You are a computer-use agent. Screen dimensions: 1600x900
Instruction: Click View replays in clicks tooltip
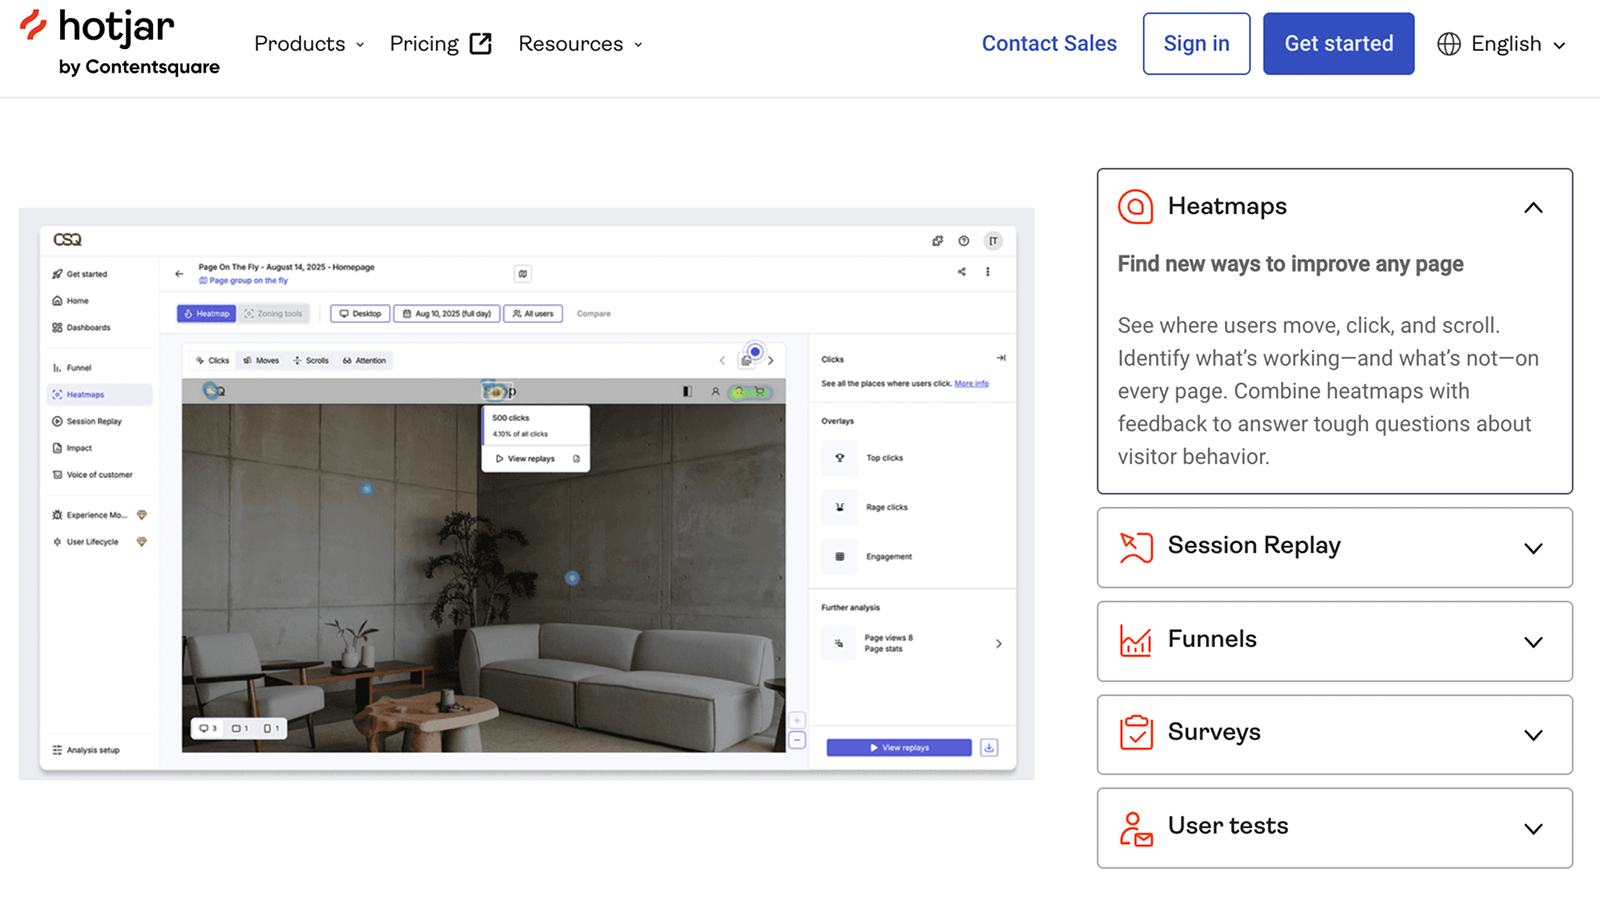click(x=525, y=459)
